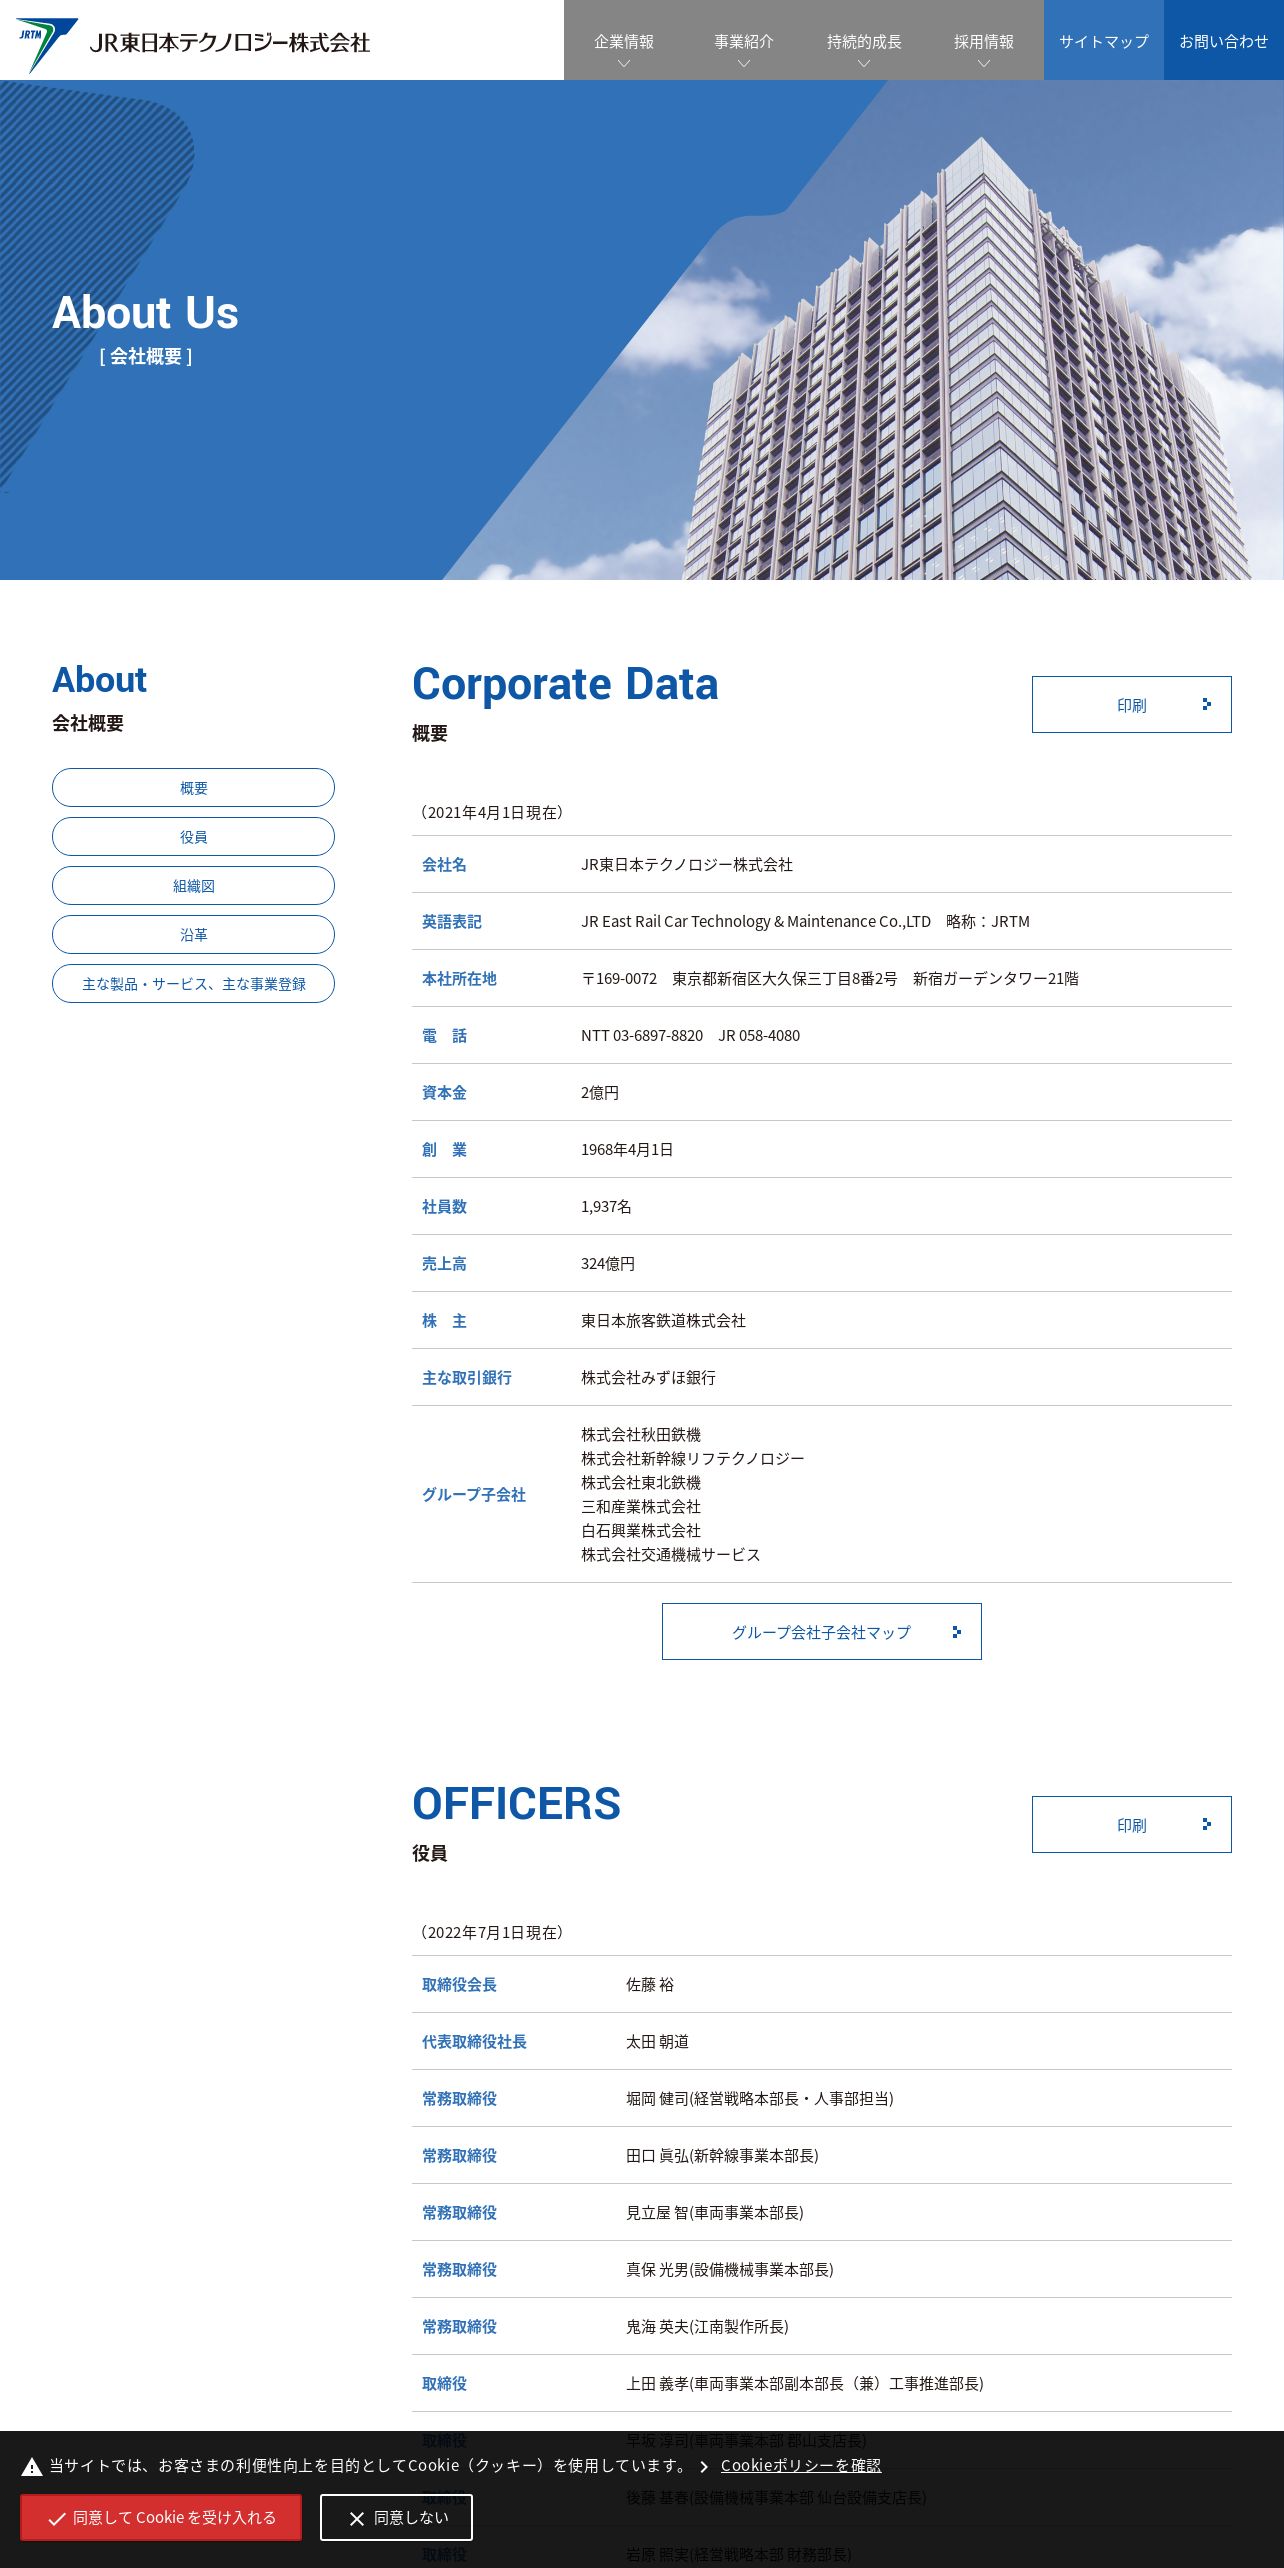Select subsidiary 株式会社新幹線リフテクノロジー
This screenshot has height=2568, width=1284.
693,1459
